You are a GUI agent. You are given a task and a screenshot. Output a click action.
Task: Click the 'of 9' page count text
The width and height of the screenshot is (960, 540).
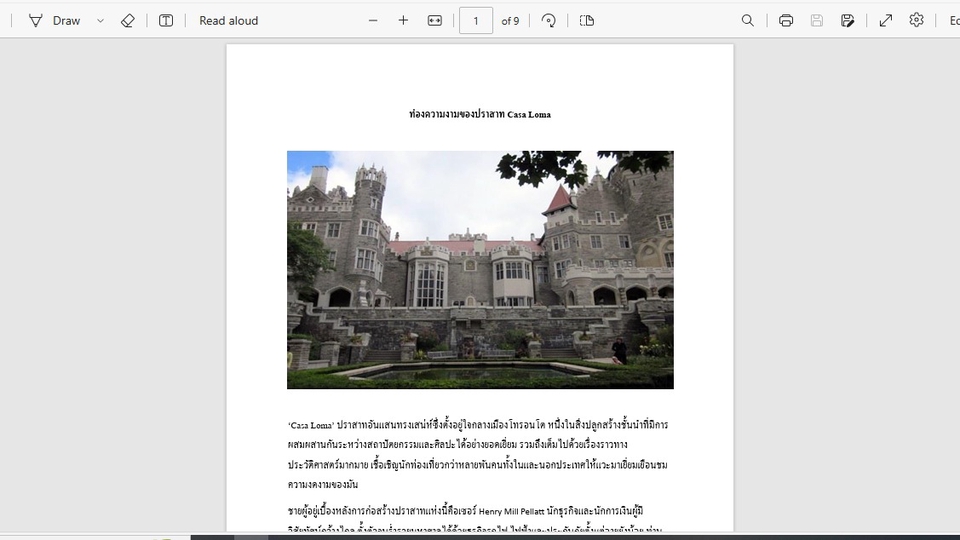pyautogui.click(x=510, y=21)
